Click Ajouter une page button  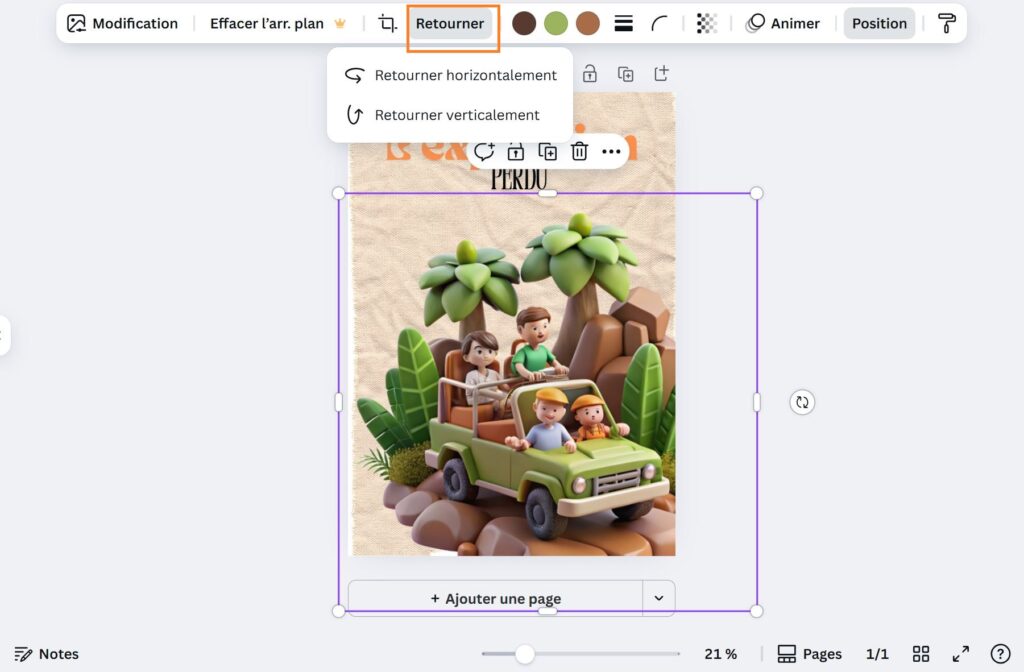(x=496, y=598)
